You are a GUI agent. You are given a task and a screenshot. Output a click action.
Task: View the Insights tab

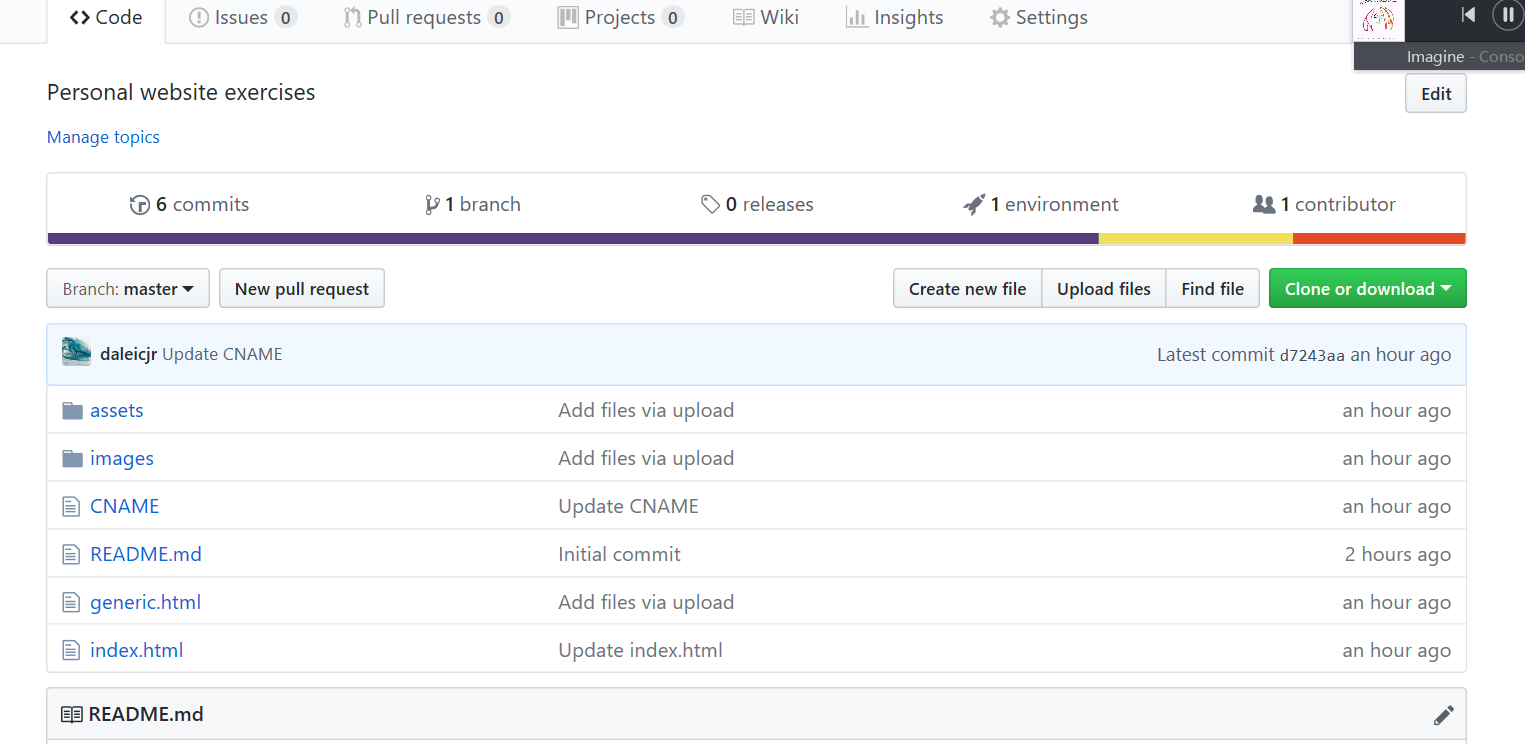[x=895, y=18]
